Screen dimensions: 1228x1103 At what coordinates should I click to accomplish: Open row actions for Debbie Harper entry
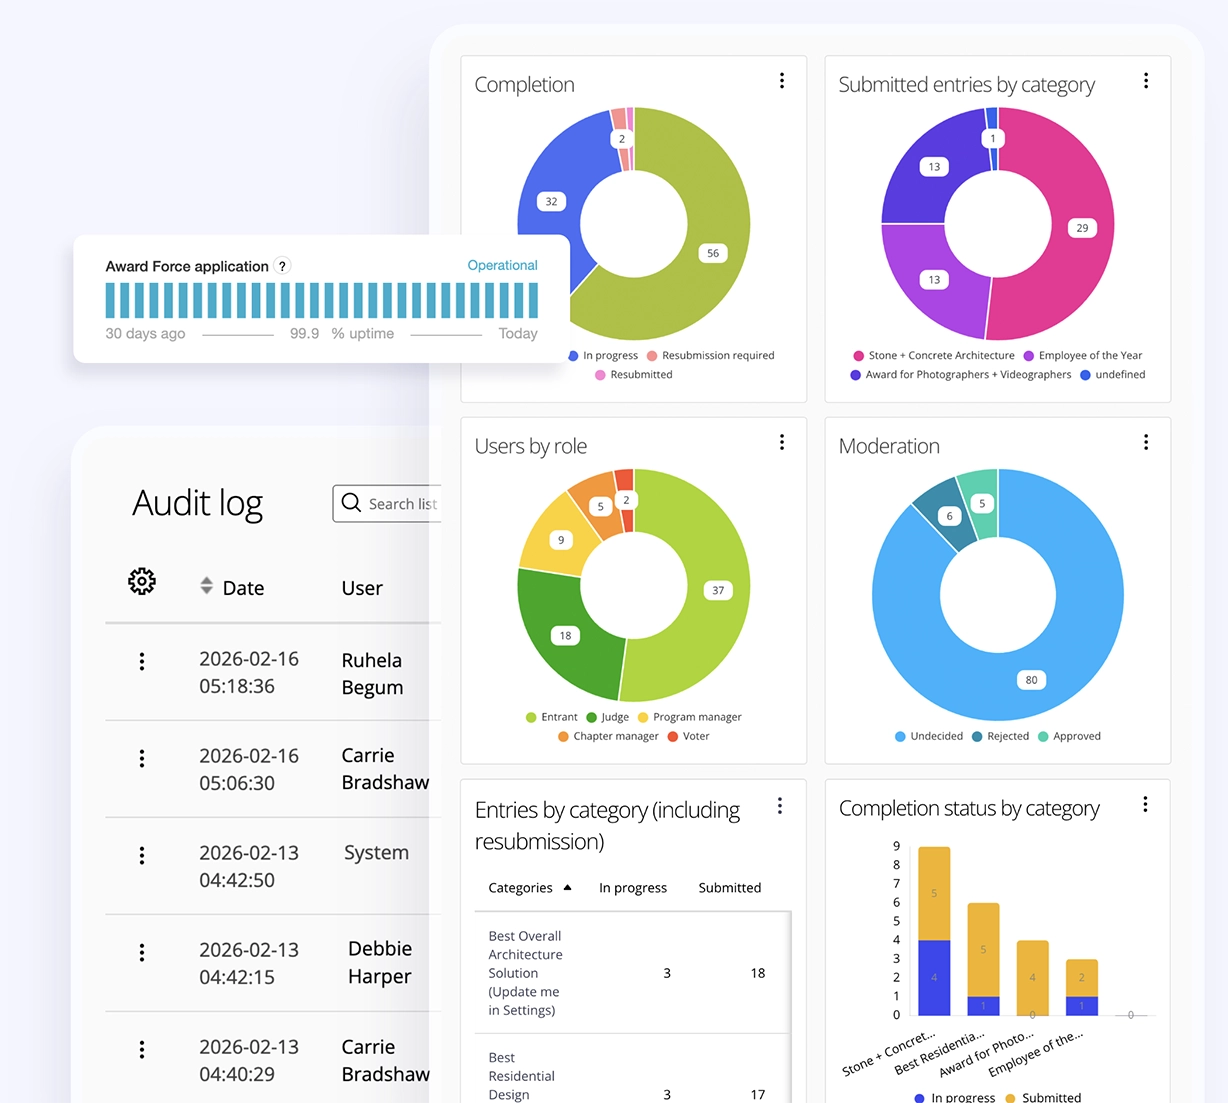(x=142, y=952)
